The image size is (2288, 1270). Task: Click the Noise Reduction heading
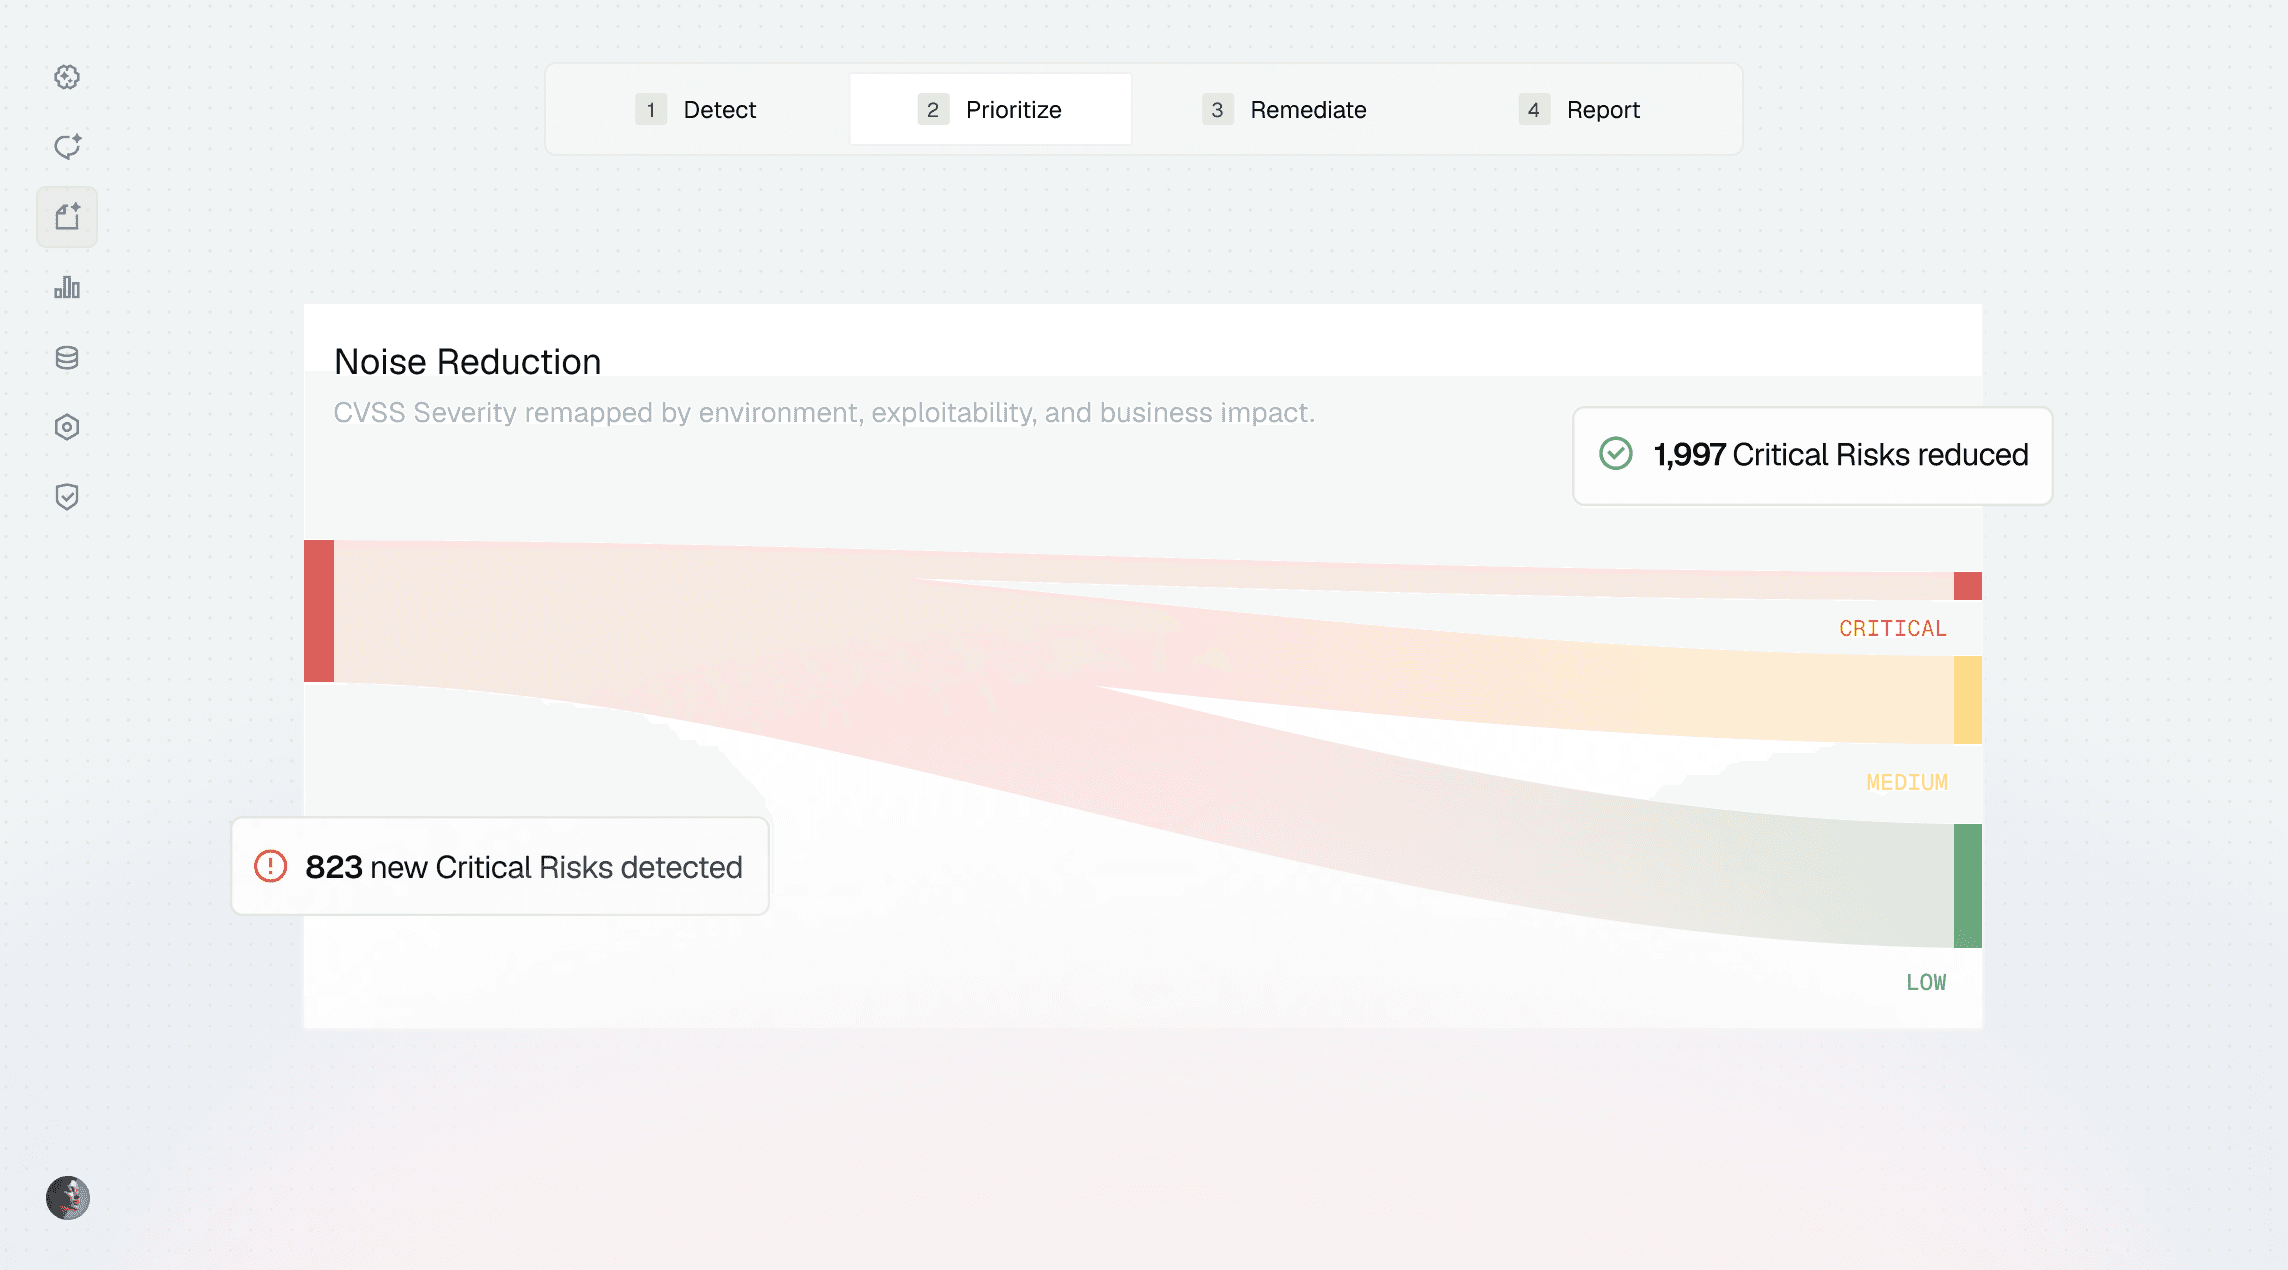pos(468,362)
